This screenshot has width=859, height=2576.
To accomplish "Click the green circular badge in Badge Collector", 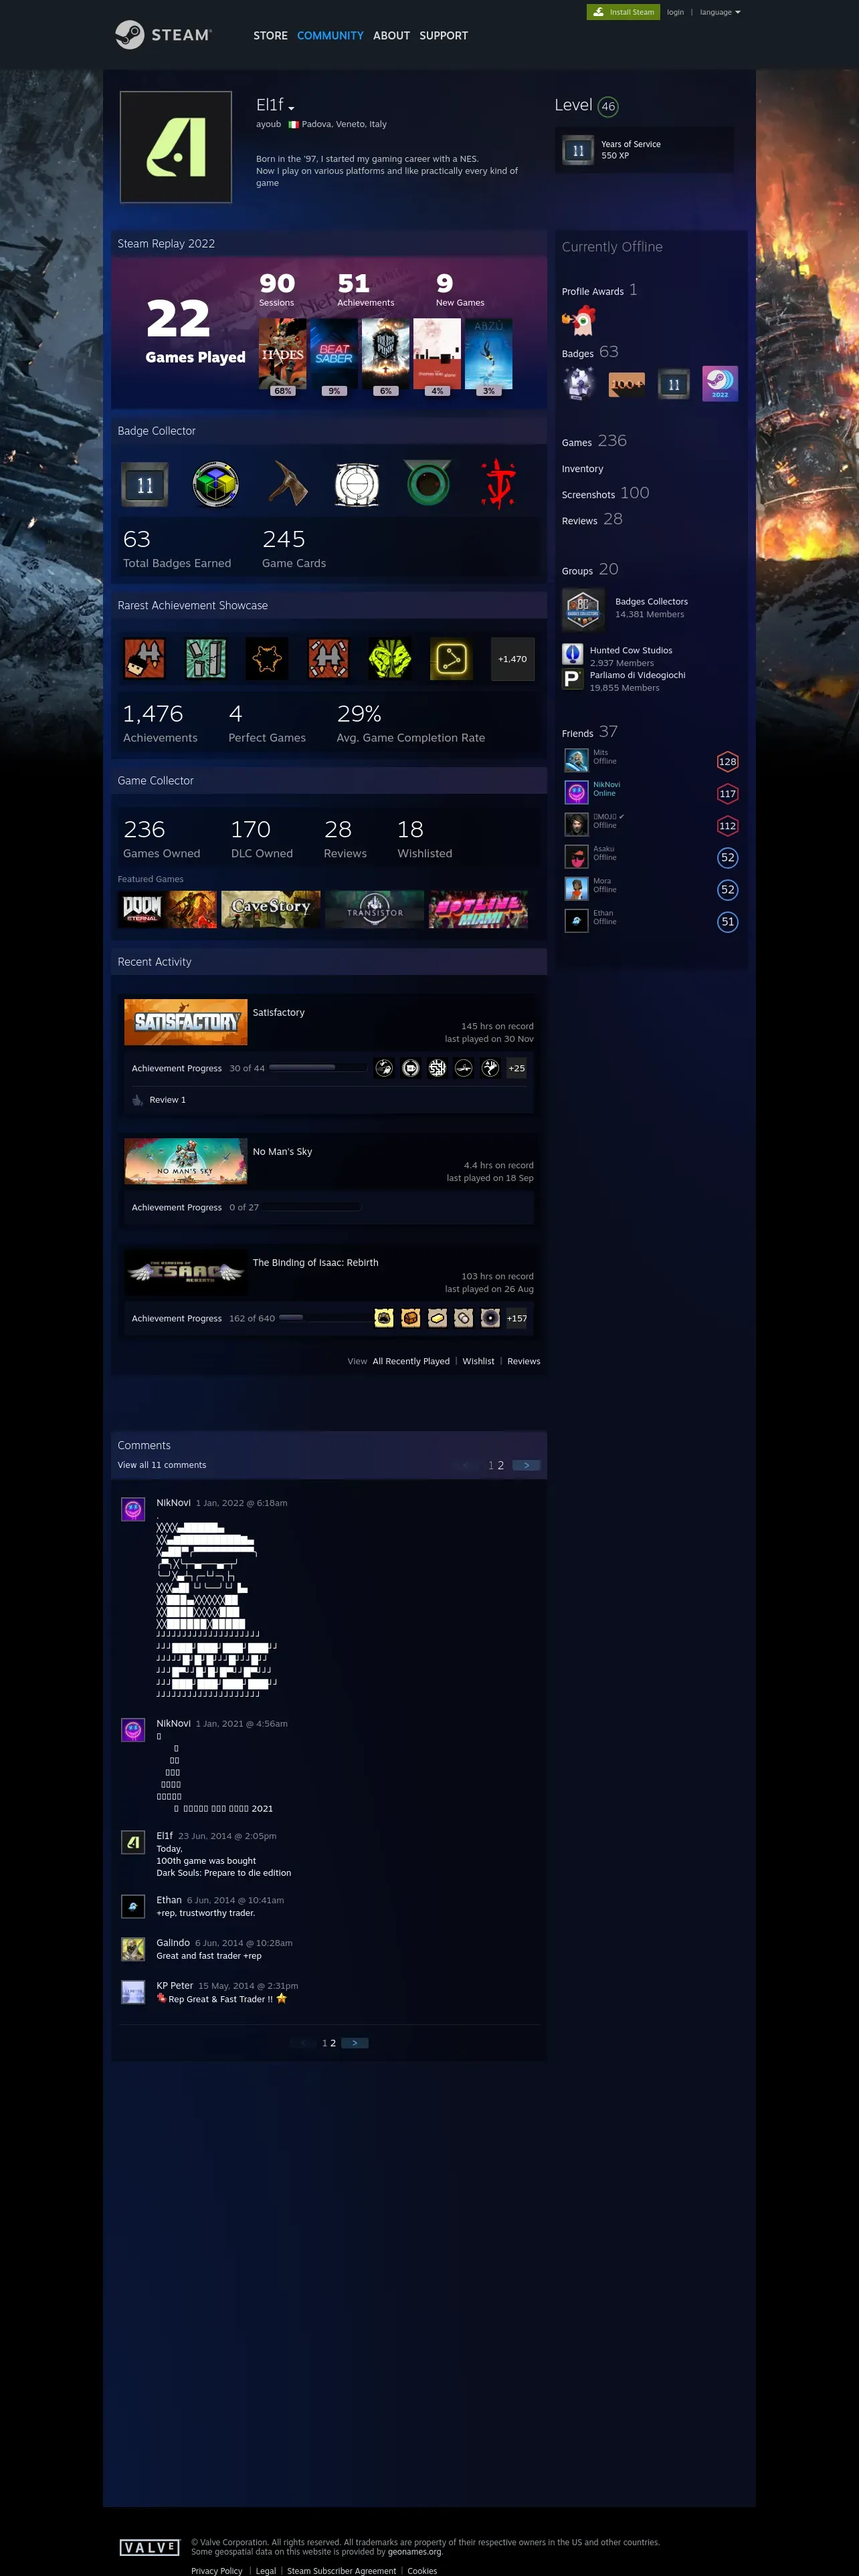I will (428, 485).
